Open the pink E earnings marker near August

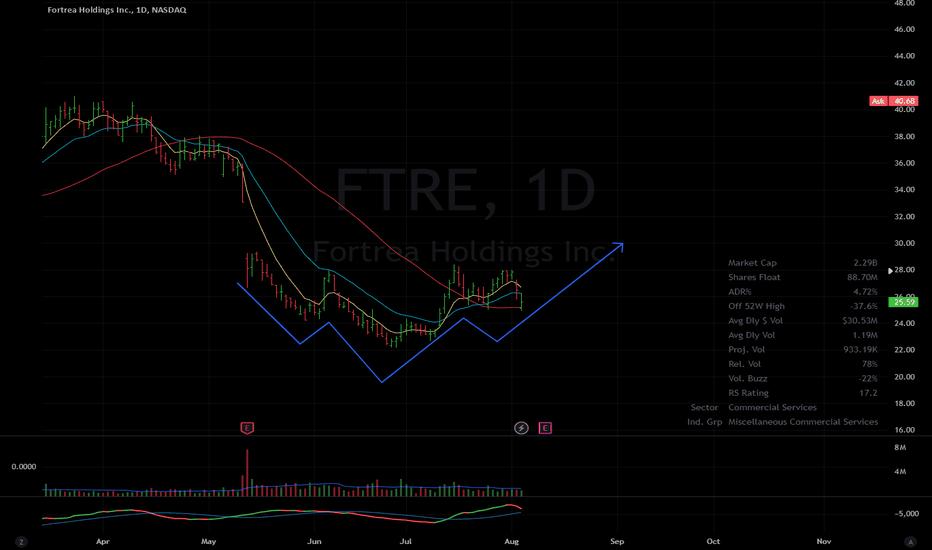(545, 428)
